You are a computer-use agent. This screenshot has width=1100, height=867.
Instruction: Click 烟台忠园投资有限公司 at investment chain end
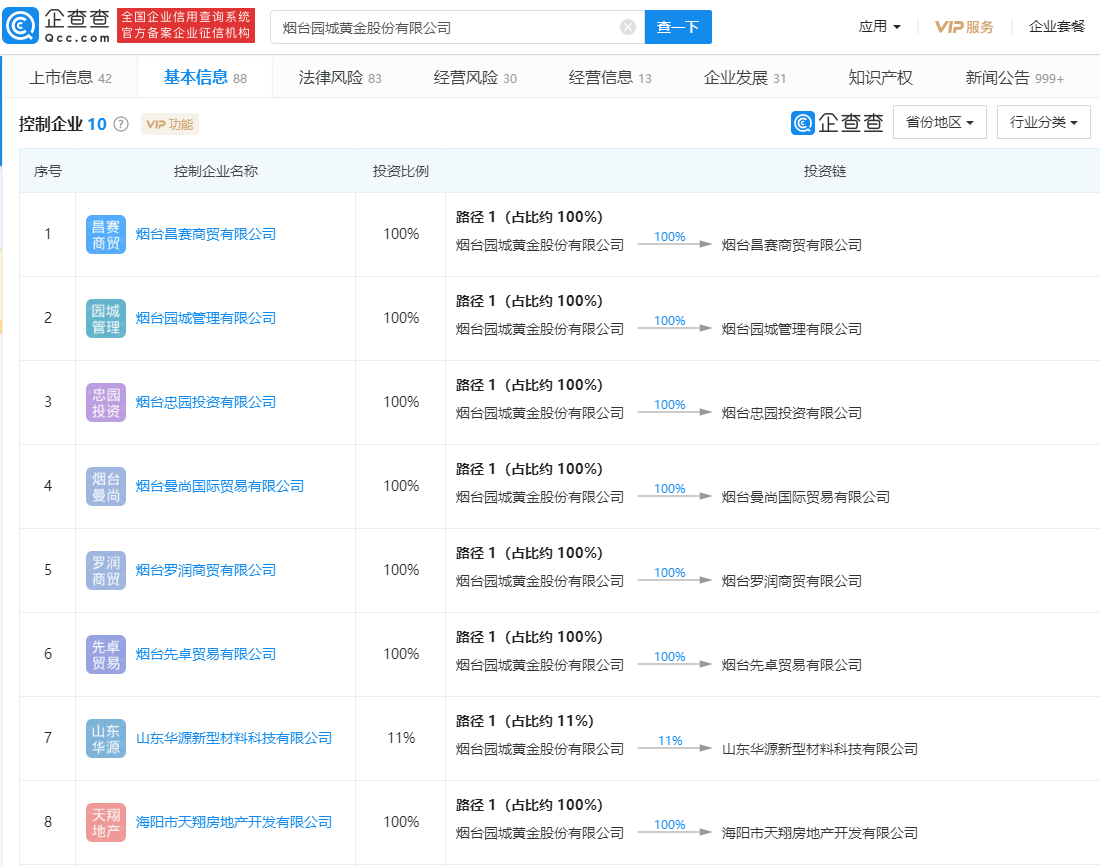(791, 413)
